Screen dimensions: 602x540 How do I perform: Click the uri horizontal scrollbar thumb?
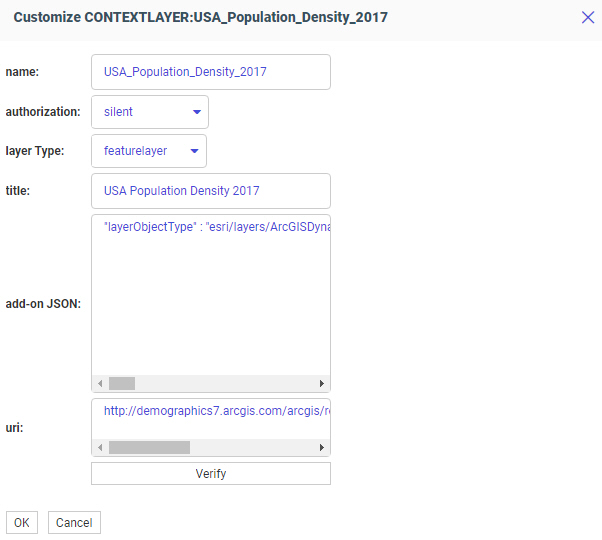pyautogui.click(x=149, y=448)
